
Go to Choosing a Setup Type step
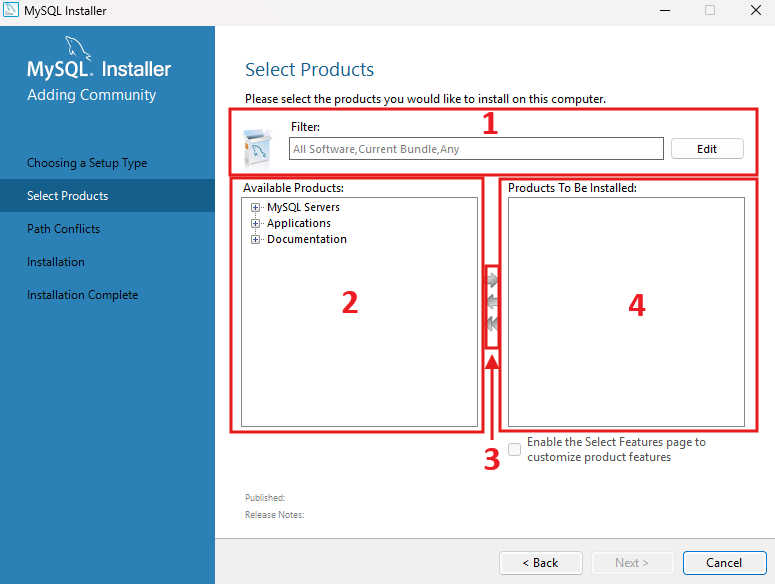click(87, 163)
